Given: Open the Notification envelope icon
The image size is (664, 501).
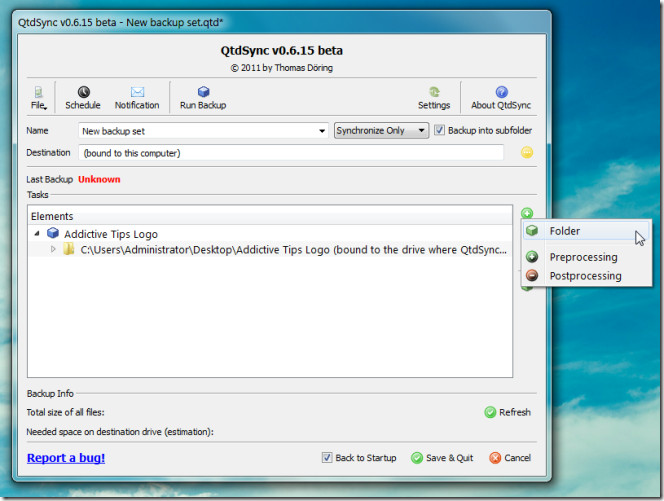Looking at the screenshot, I should click(x=137, y=92).
